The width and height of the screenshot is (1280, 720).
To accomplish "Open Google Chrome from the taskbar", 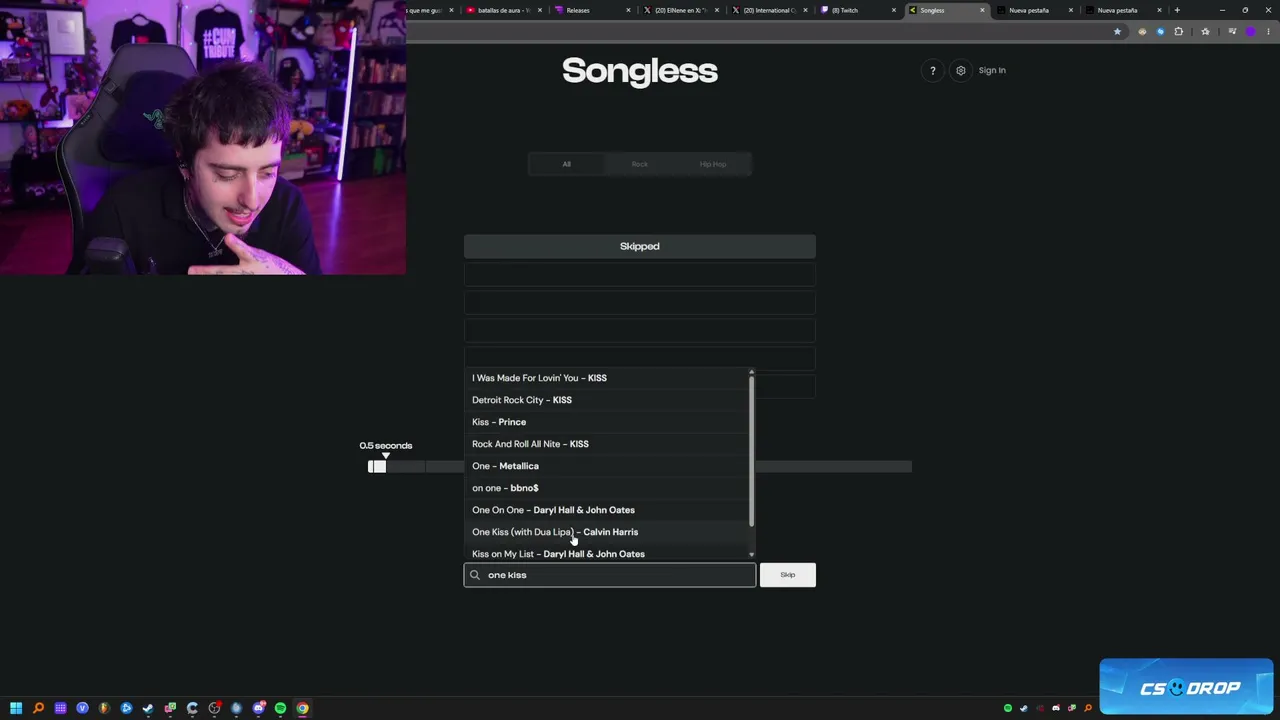I will tap(302, 708).
